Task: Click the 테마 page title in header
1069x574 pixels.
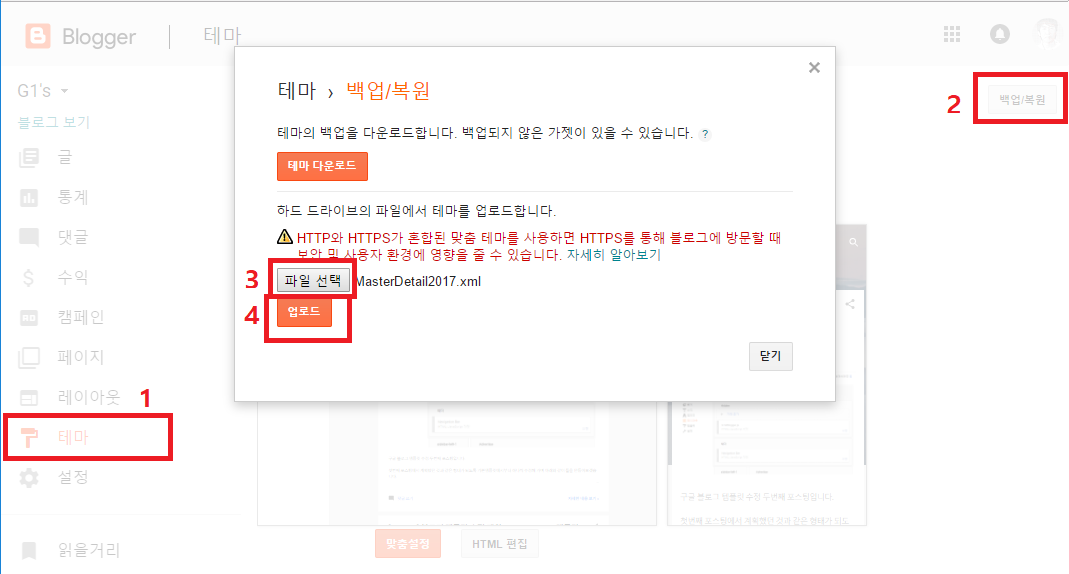Action: [222, 35]
